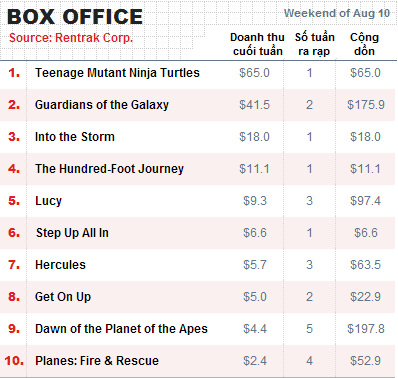The image size is (398, 378).
Task: Click Planes: Fire & Rescue title
Action: 97,361
